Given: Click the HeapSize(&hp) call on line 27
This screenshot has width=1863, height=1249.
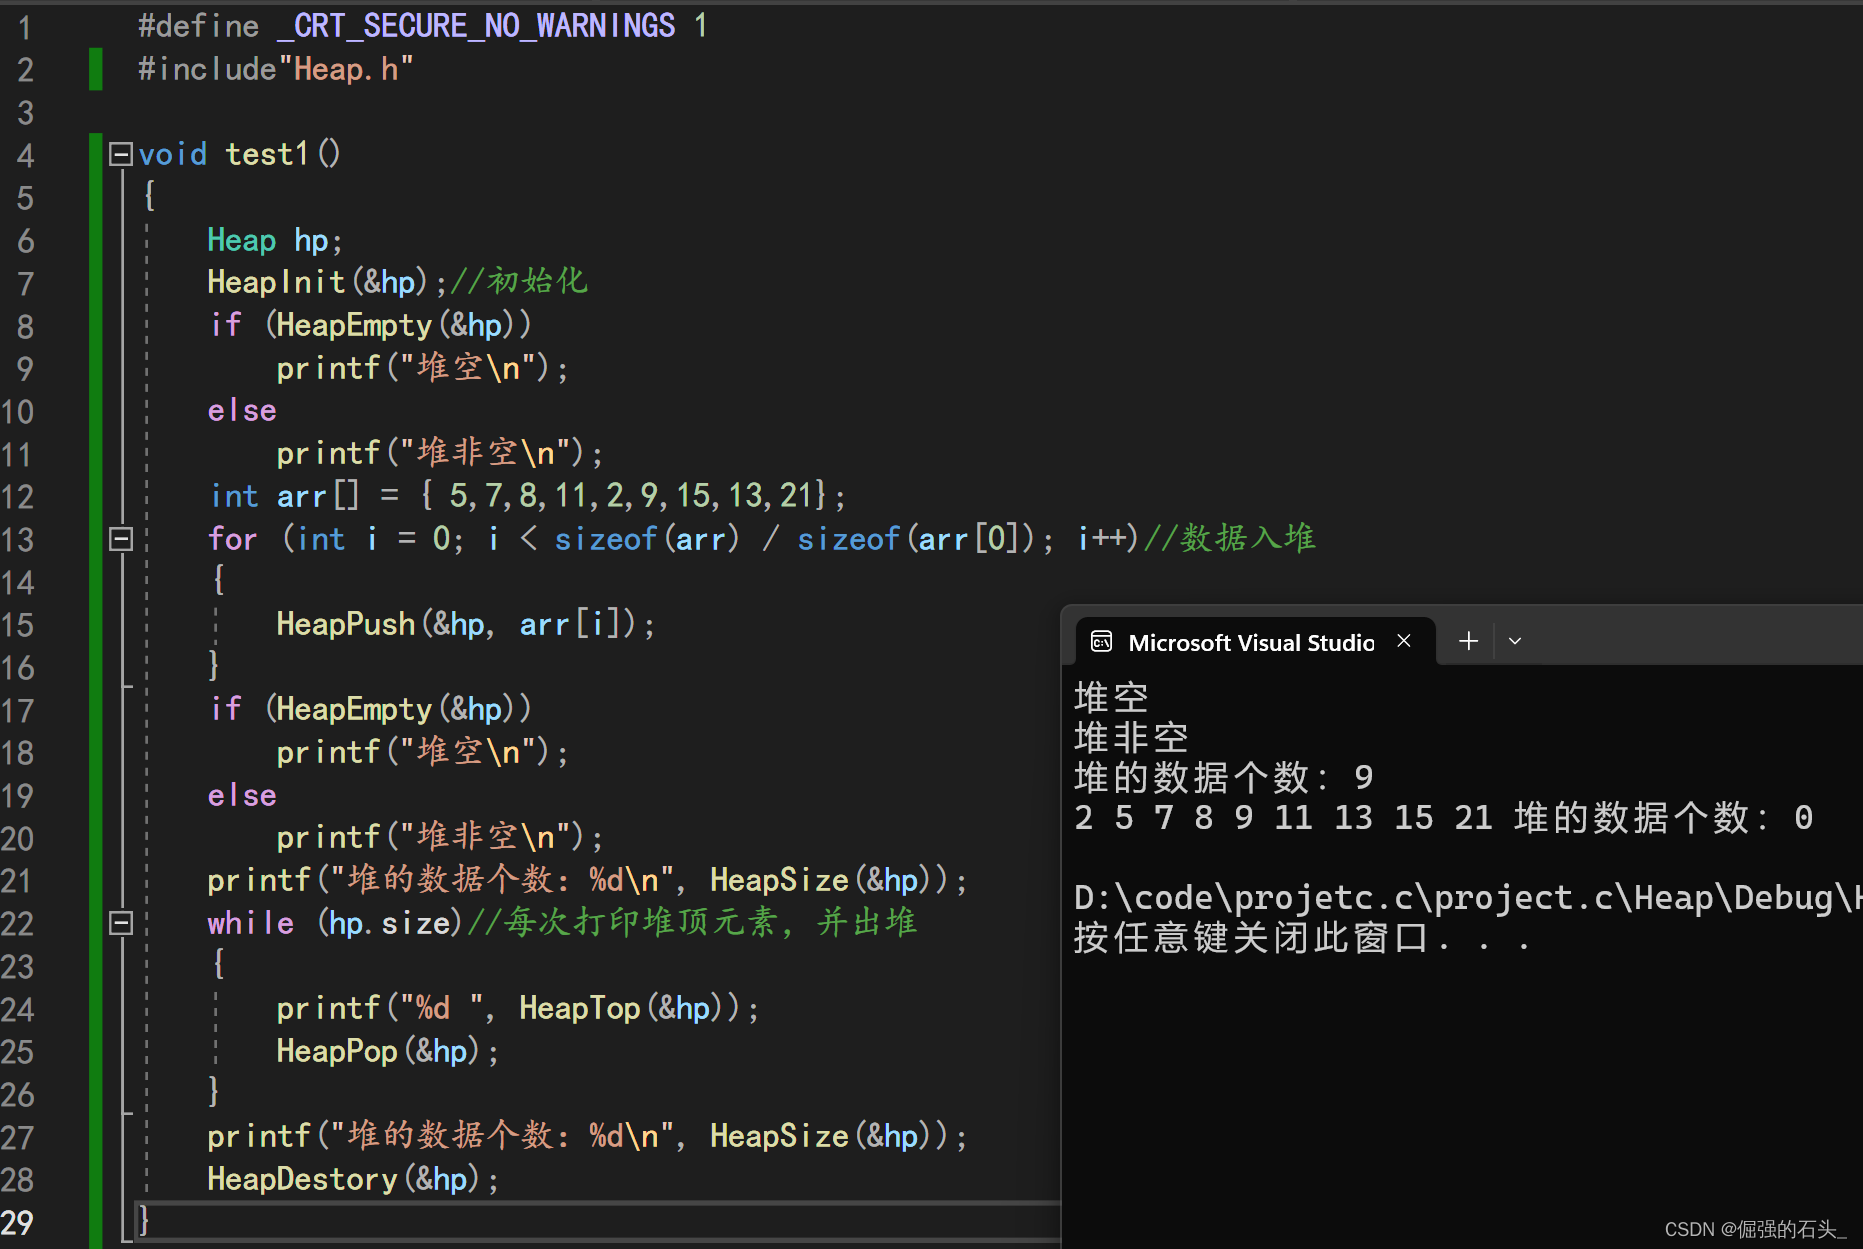Looking at the screenshot, I should click(x=778, y=1135).
